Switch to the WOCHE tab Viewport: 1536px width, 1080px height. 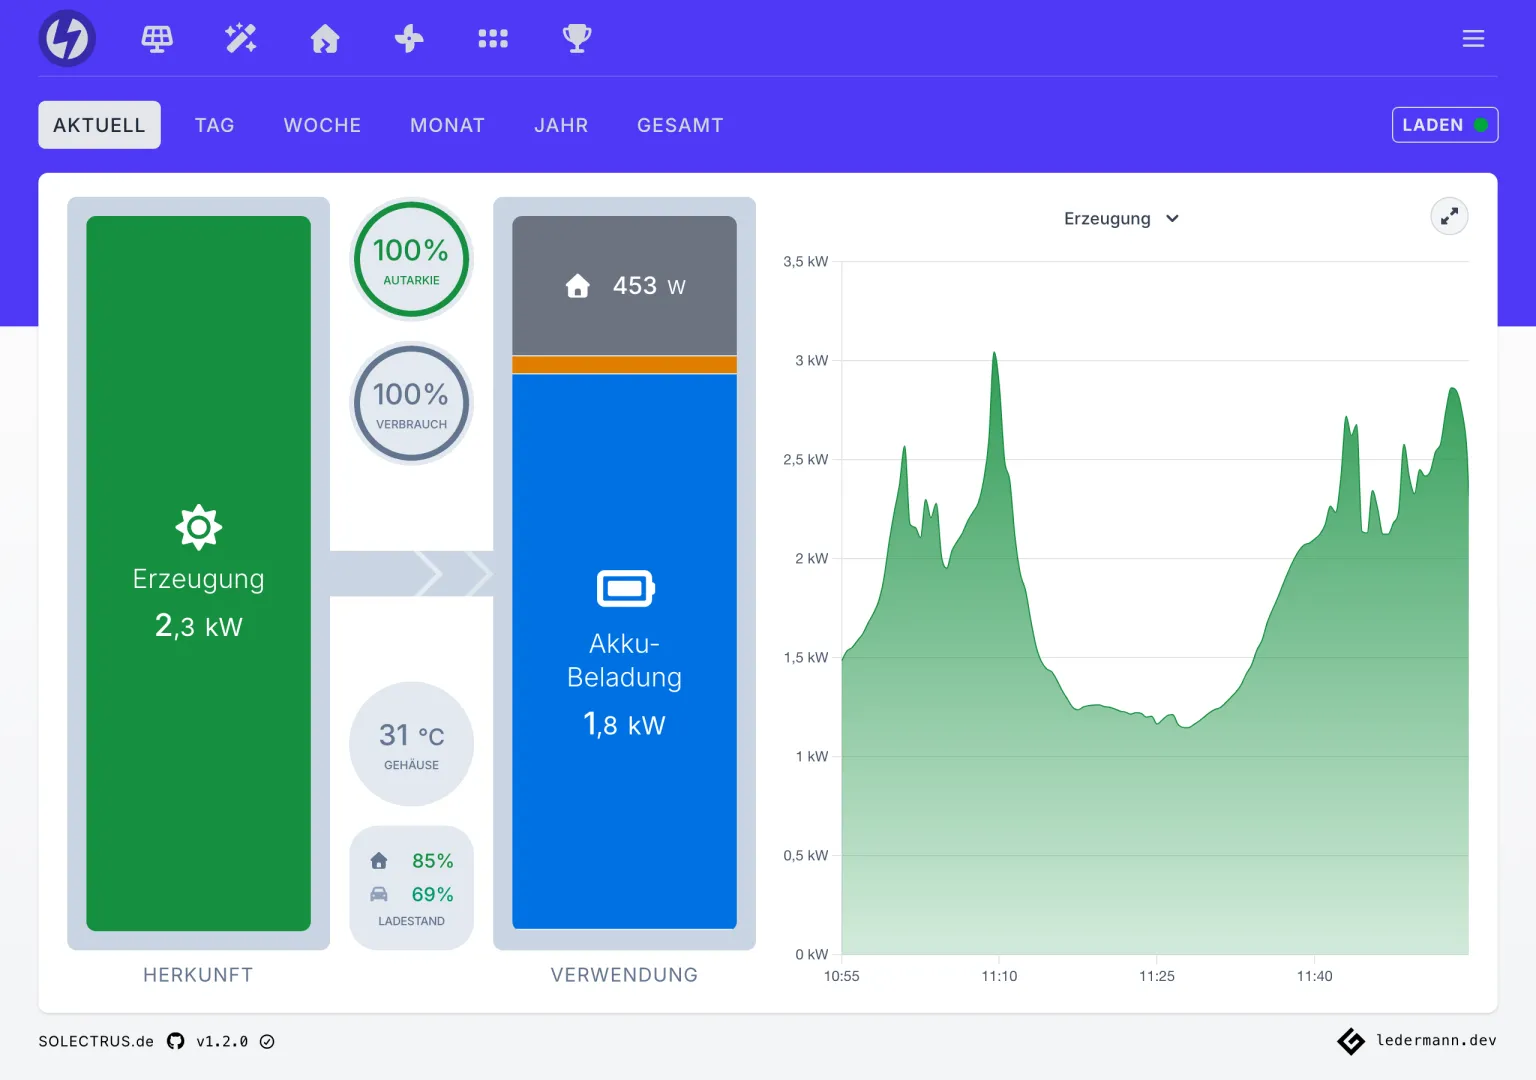(x=322, y=125)
